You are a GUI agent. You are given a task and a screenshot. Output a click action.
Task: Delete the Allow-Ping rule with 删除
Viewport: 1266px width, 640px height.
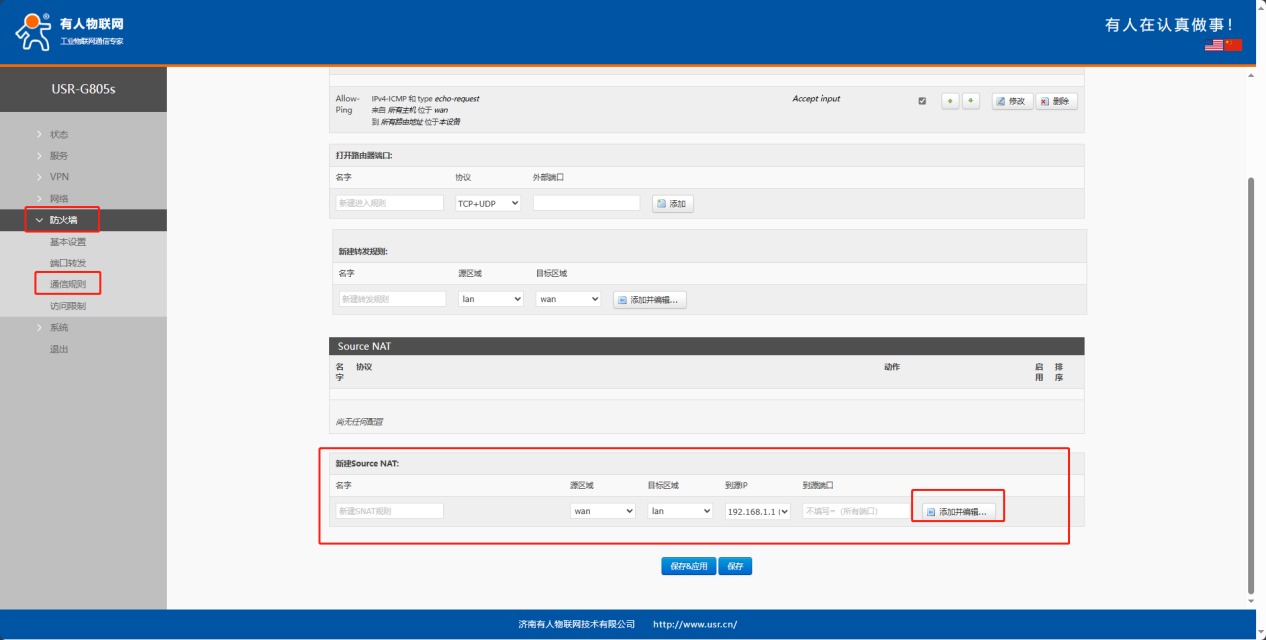(1056, 101)
